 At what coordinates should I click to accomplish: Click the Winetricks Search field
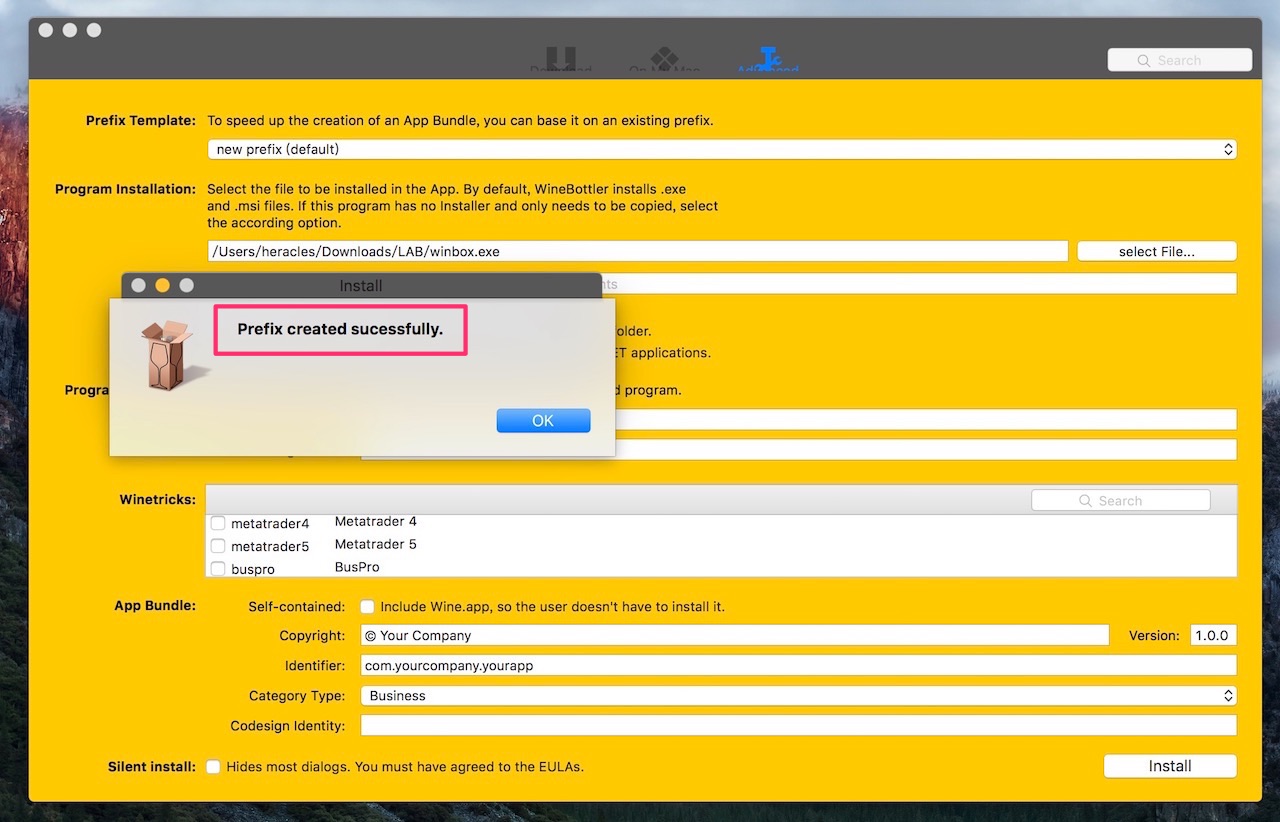[x=1120, y=500]
